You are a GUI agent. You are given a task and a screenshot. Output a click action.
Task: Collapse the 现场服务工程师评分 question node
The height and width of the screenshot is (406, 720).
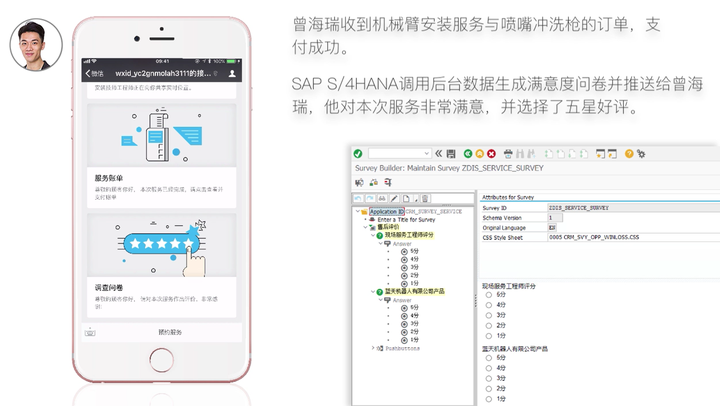click(373, 235)
